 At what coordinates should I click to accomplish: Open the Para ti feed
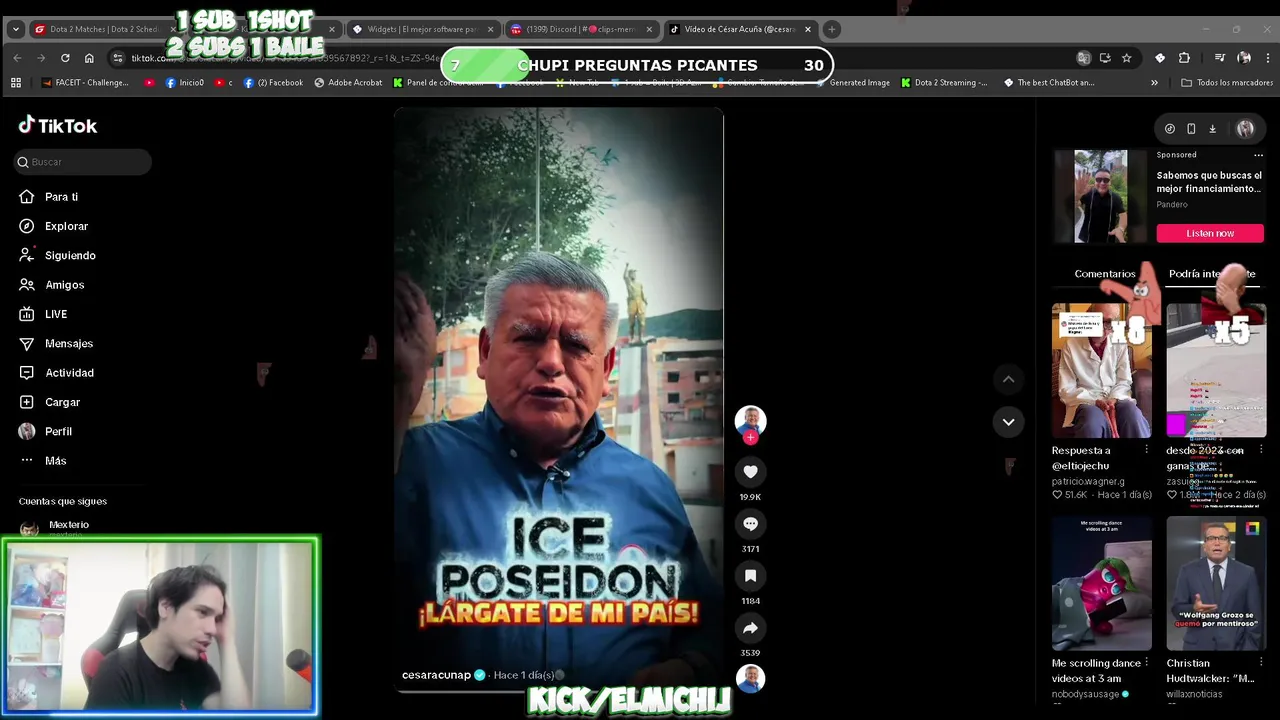point(48,197)
